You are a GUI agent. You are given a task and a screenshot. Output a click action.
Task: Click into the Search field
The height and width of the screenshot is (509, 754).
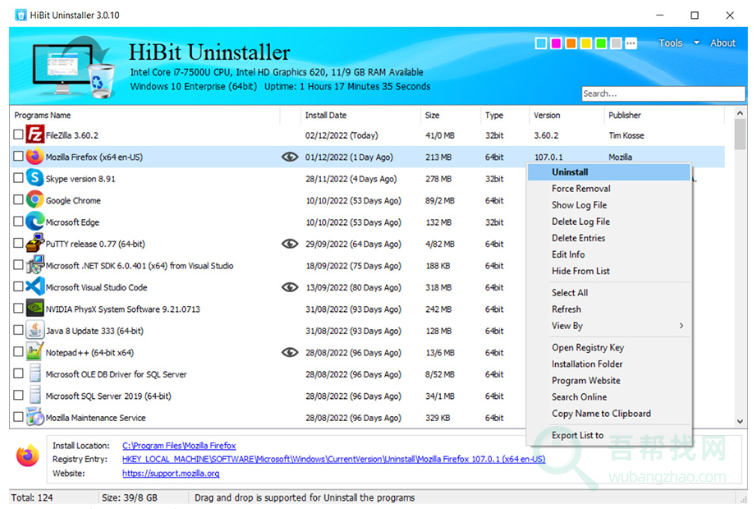[x=662, y=94]
